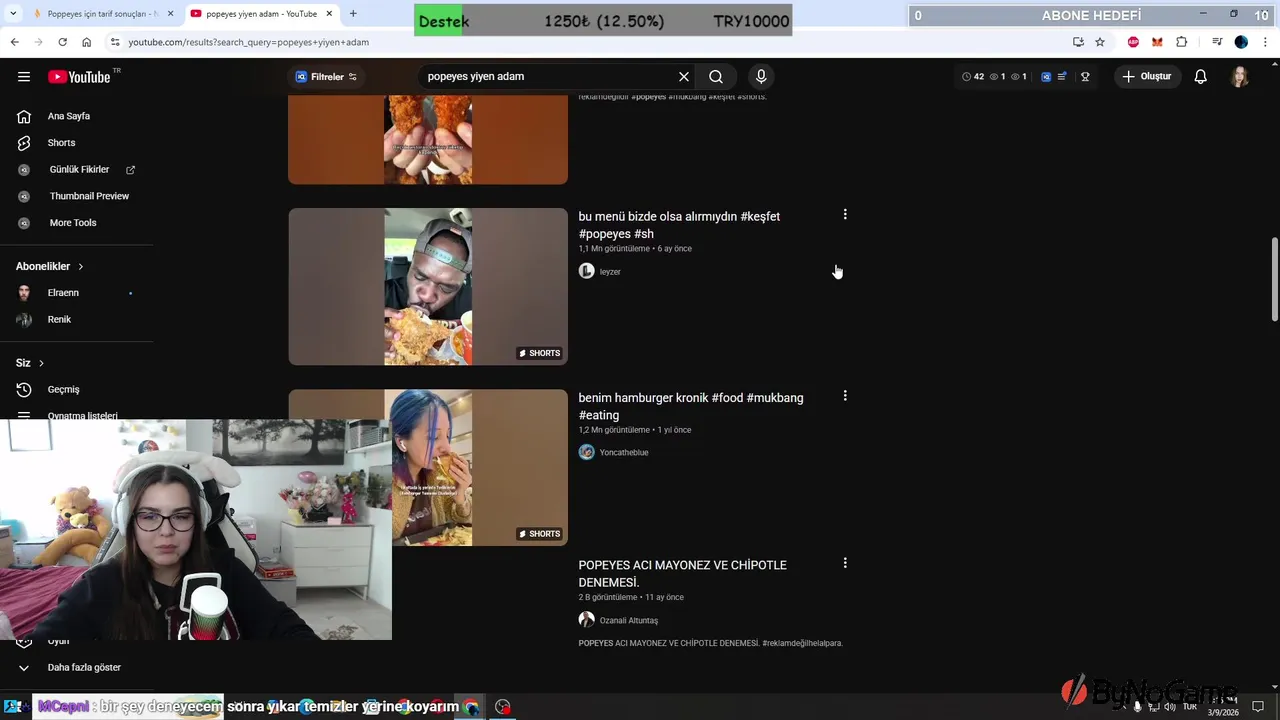Viewport: 1280px width, 720px height.
Task: Open the YouTube account avatar menu
Action: pyautogui.click(x=1240, y=77)
